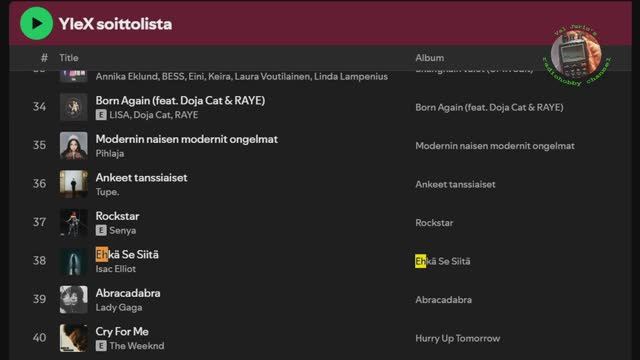Screen dimensions: 640x360
Task: Click the Ankeet tanssiaiset cover image
Action: 73,184
